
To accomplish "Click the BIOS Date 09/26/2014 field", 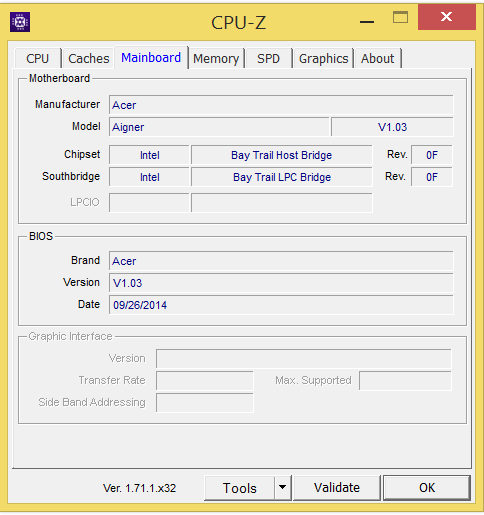I will pos(281,305).
